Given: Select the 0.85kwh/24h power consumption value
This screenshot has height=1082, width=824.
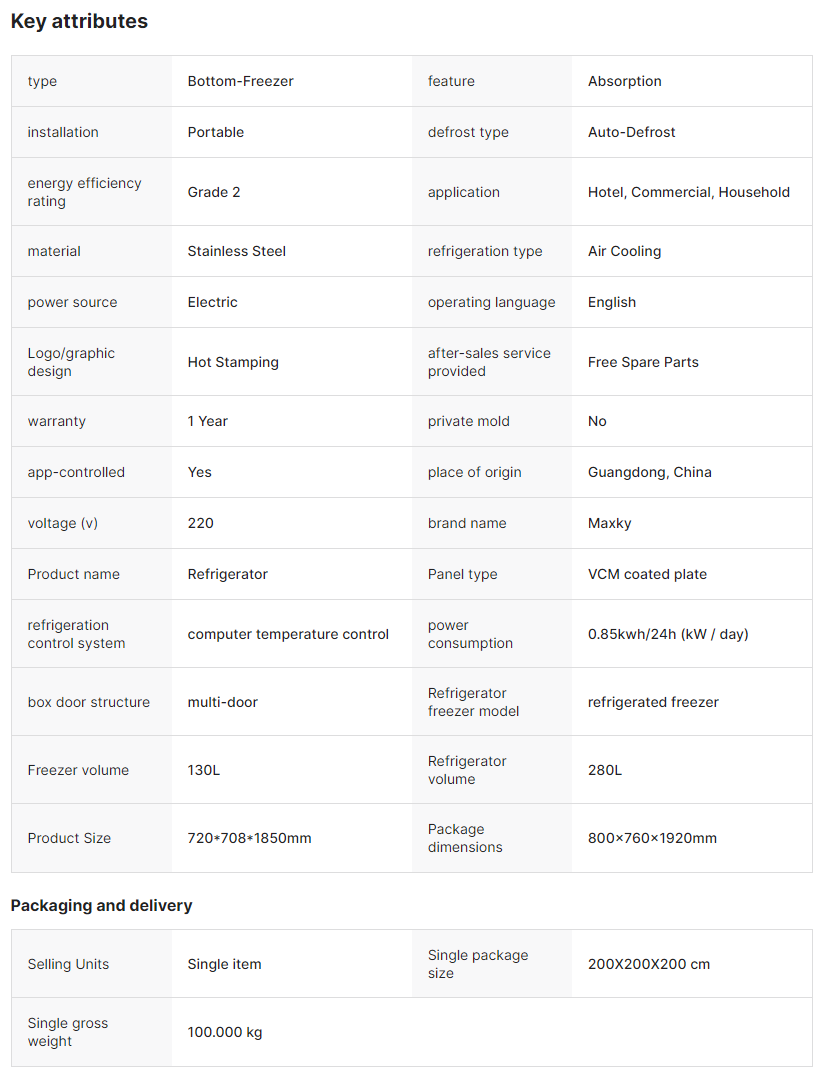Looking at the screenshot, I should [x=667, y=634].
